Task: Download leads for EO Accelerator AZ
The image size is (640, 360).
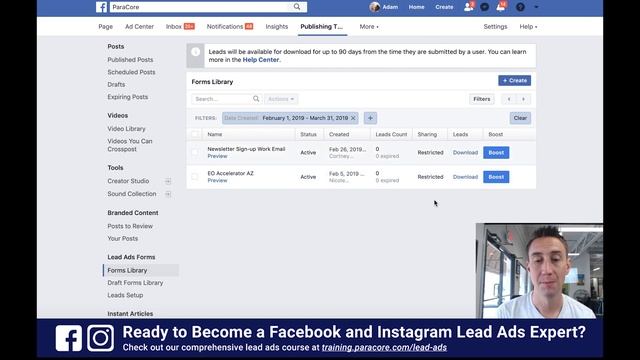Action: (465, 177)
